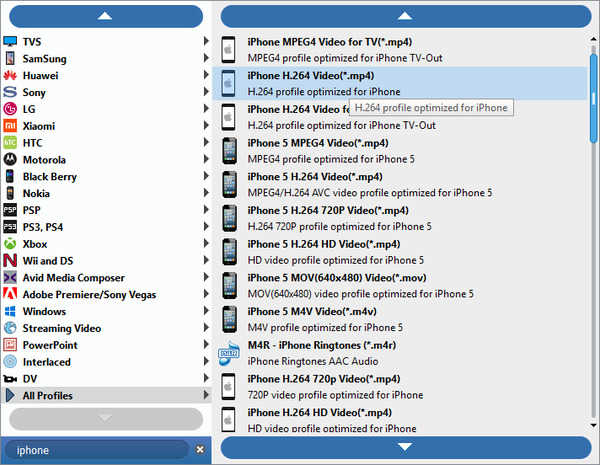Expand the Huawei submenu arrow
Image resolution: width=600 pixels, height=465 pixels.
coord(206,75)
